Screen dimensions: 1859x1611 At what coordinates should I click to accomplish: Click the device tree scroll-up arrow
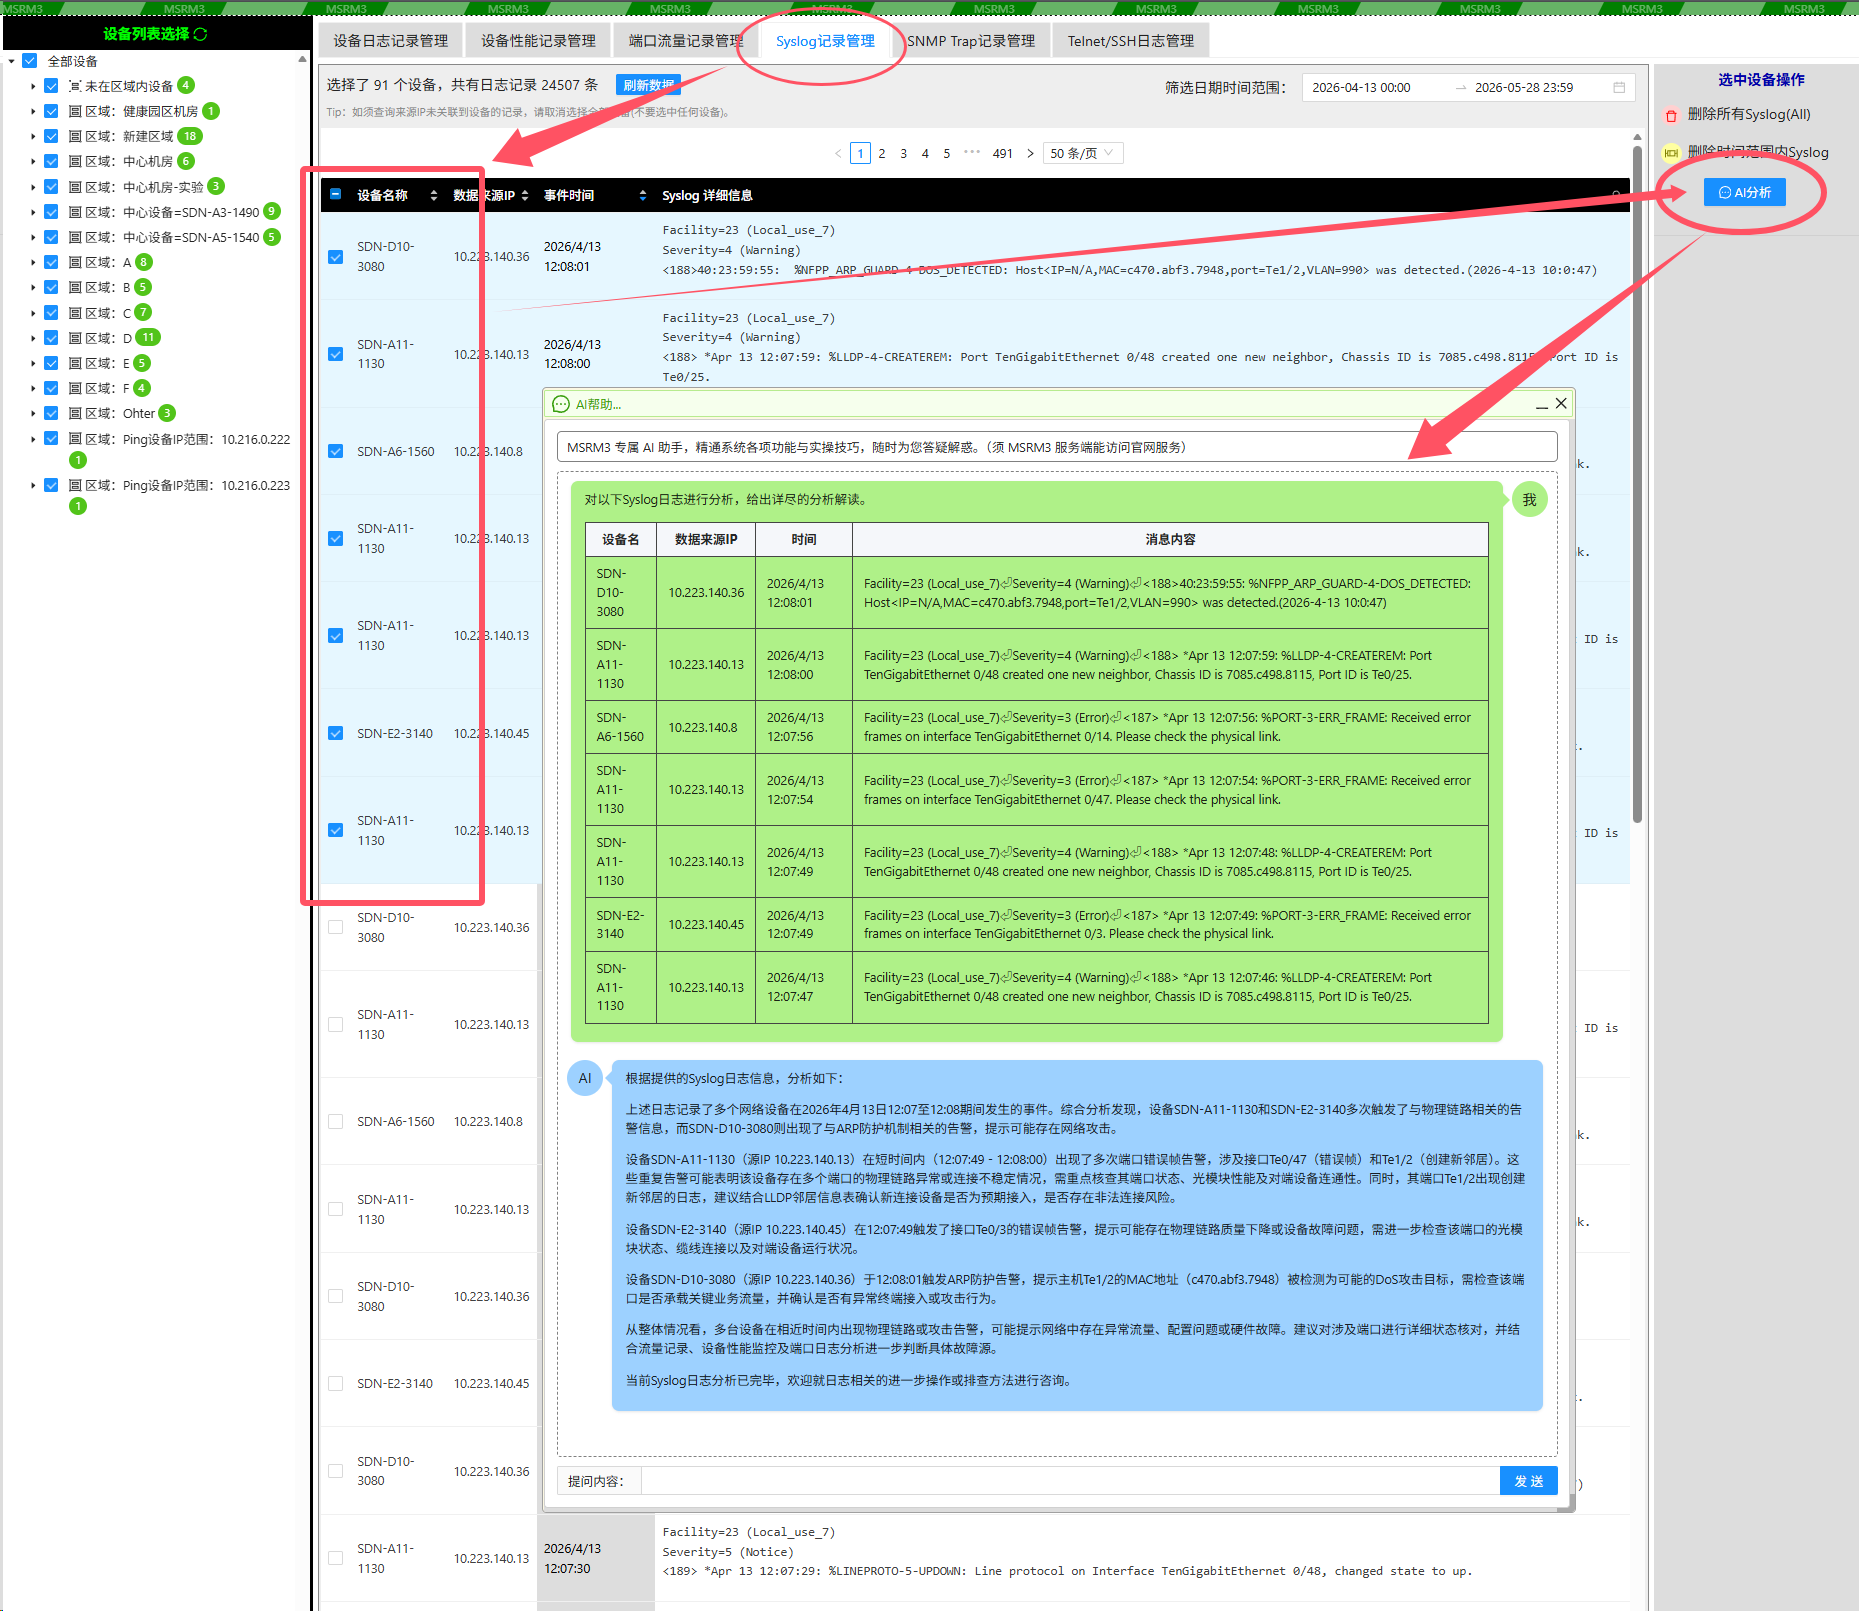302,60
